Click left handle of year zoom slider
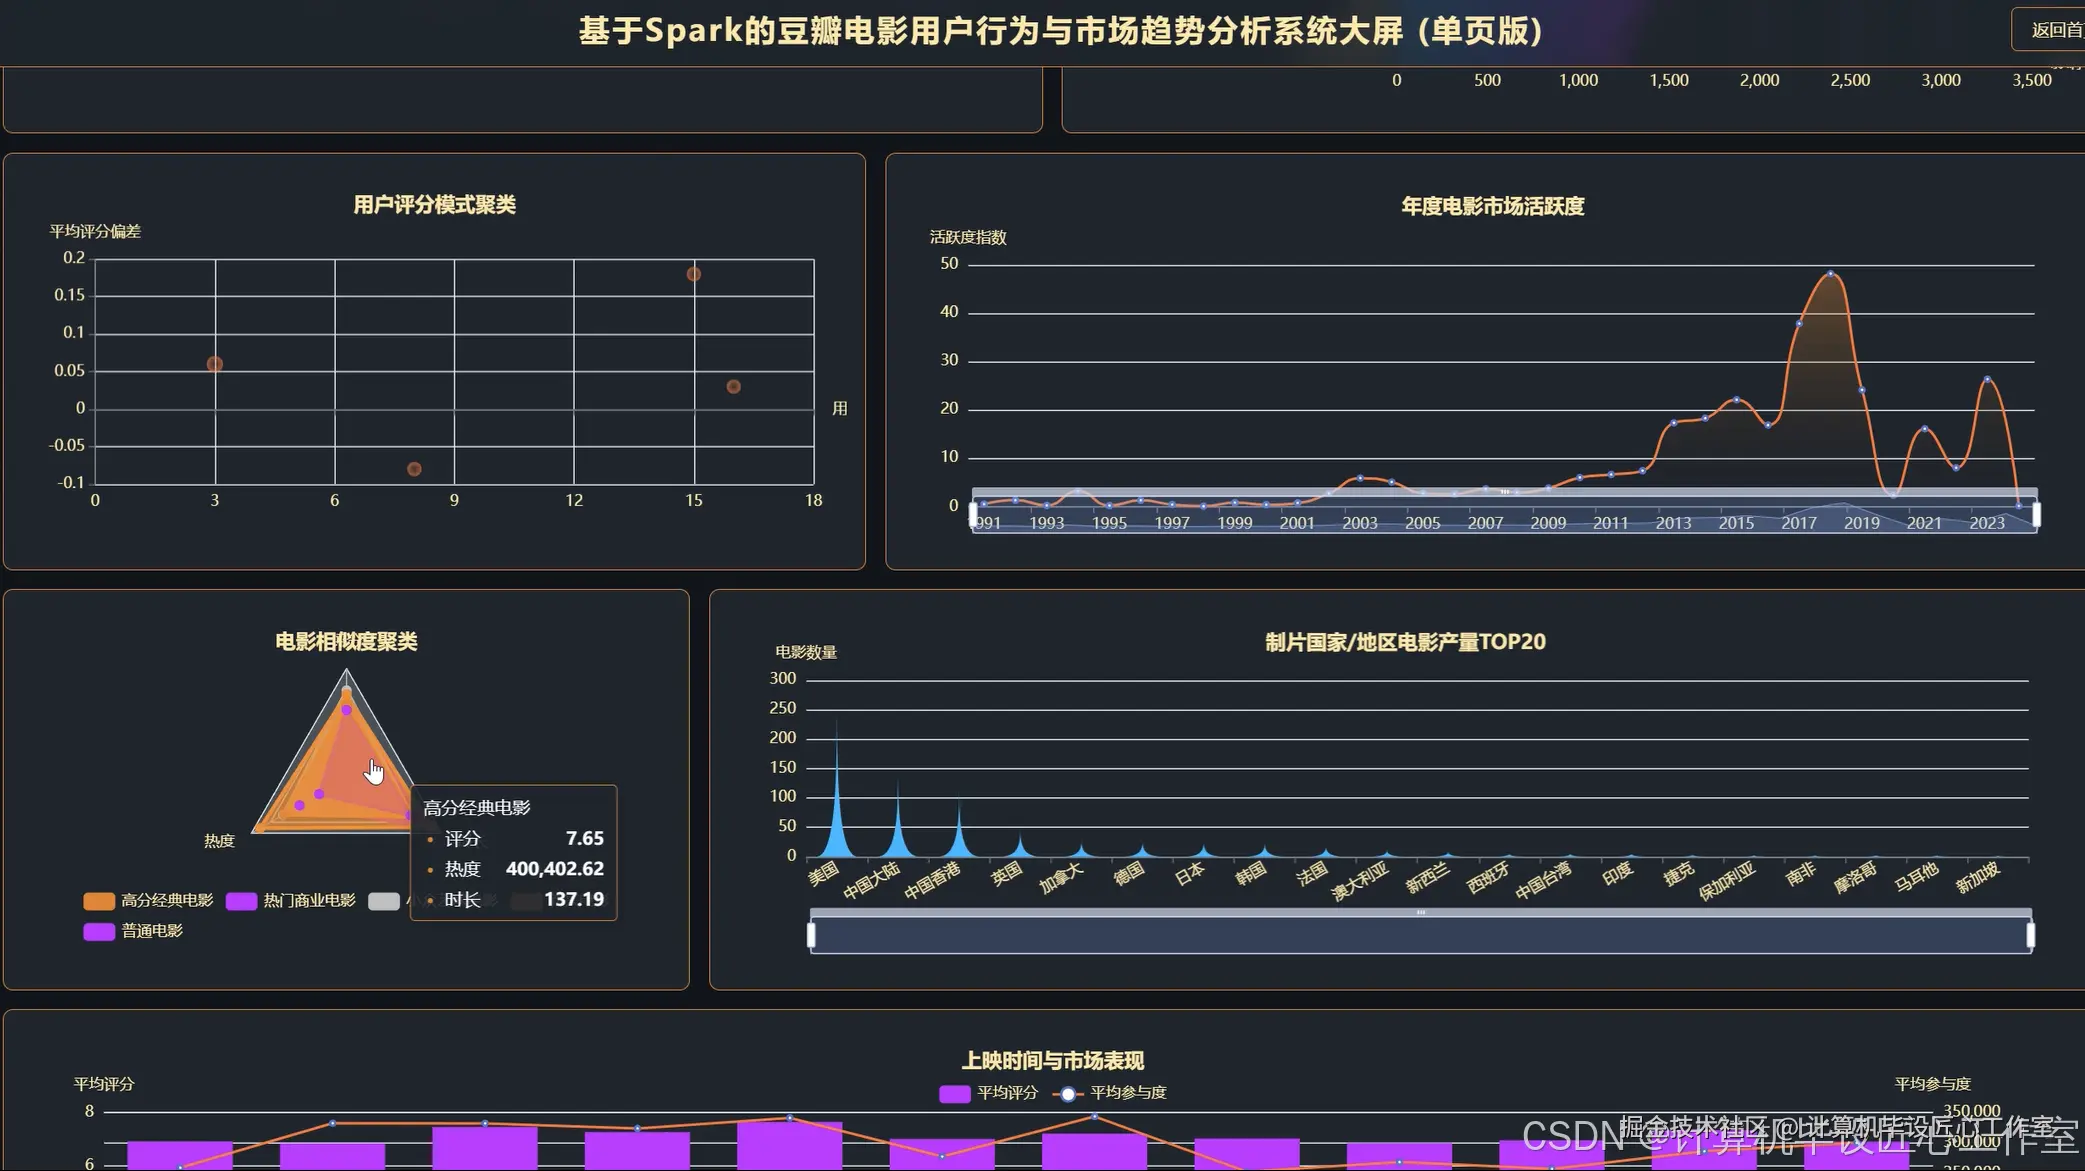The width and height of the screenshot is (2085, 1171). 973,515
